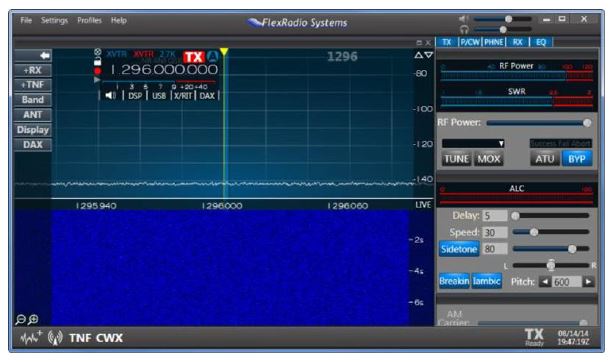Click the yellow slice marker triangle
This screenshot has width=613, height=362.
pyautogui.click(x=224, y=52)
